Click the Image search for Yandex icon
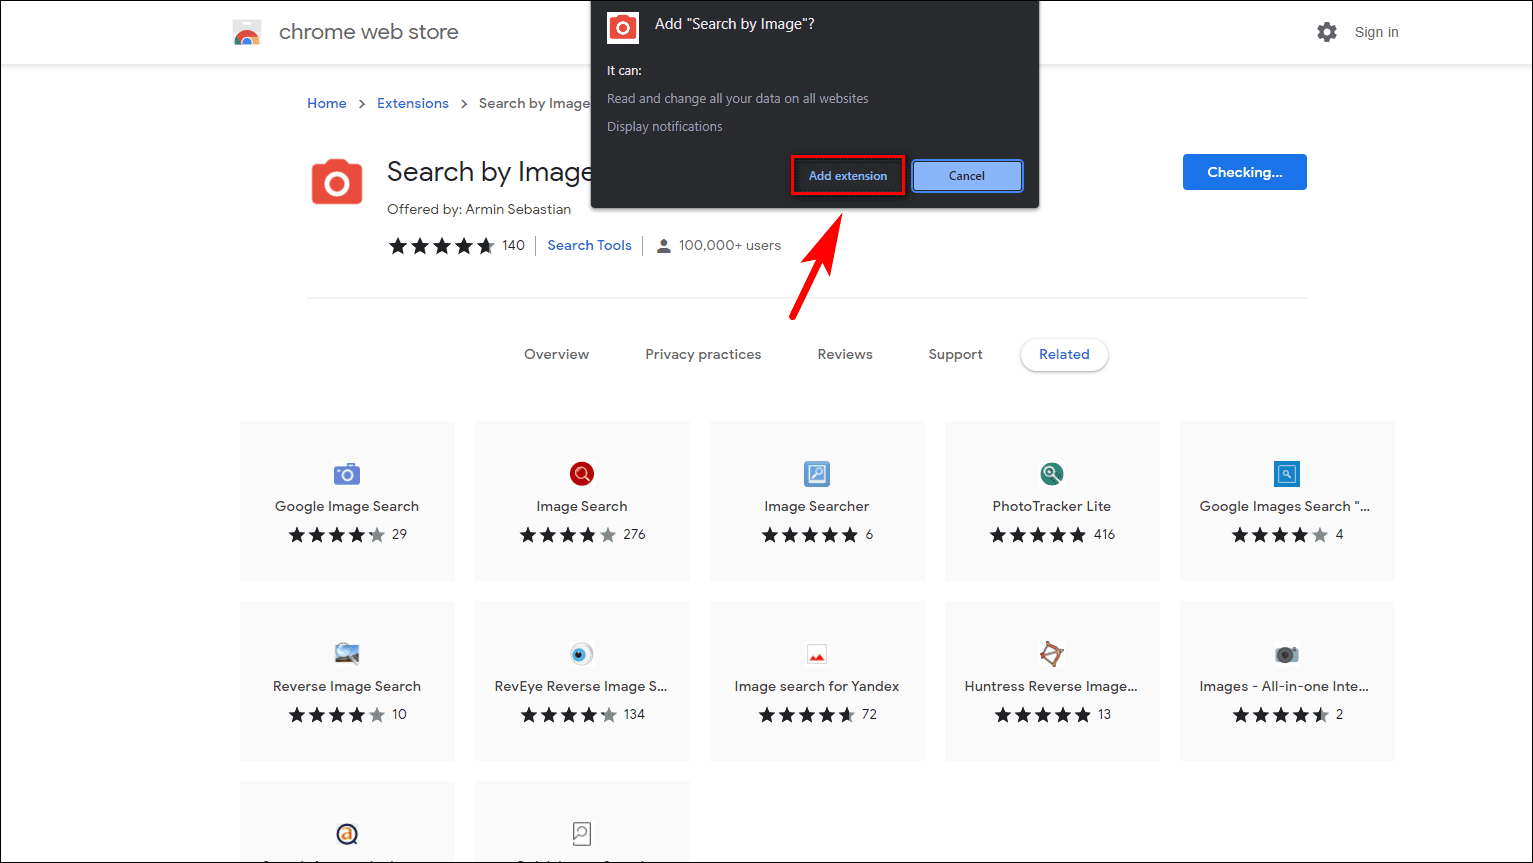The width and height of the screenshot is (1533, 863). (817, 654)
